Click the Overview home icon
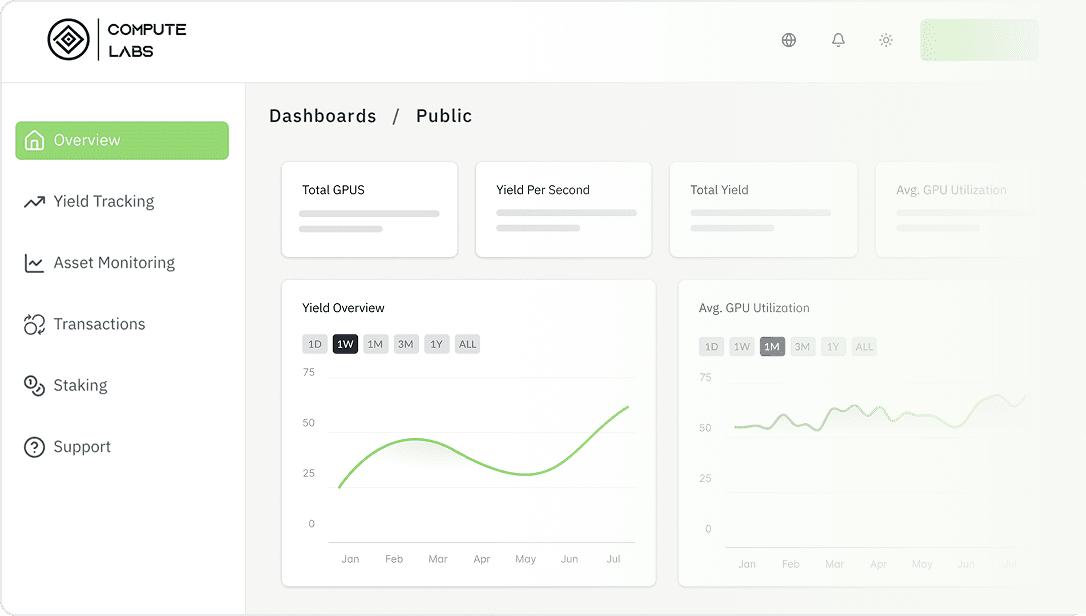 tap(34, 140)
